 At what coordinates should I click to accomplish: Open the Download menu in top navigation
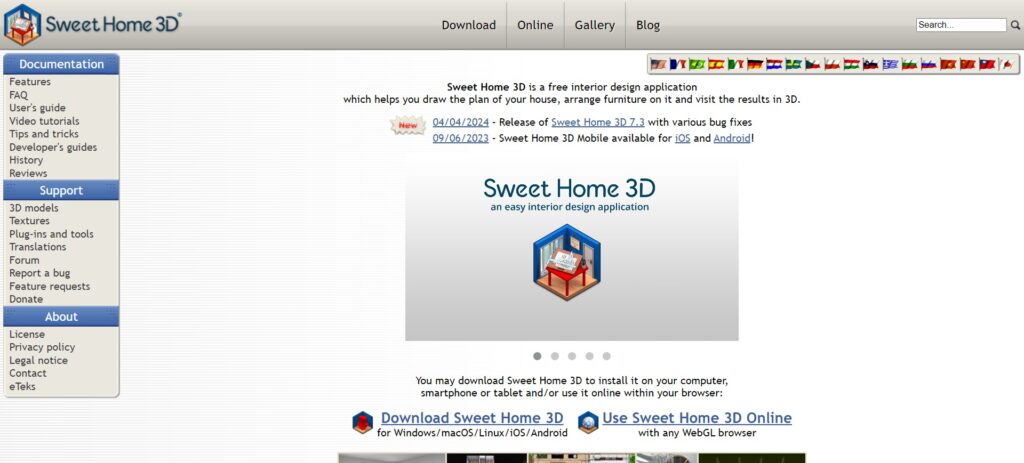coord(468,25)
